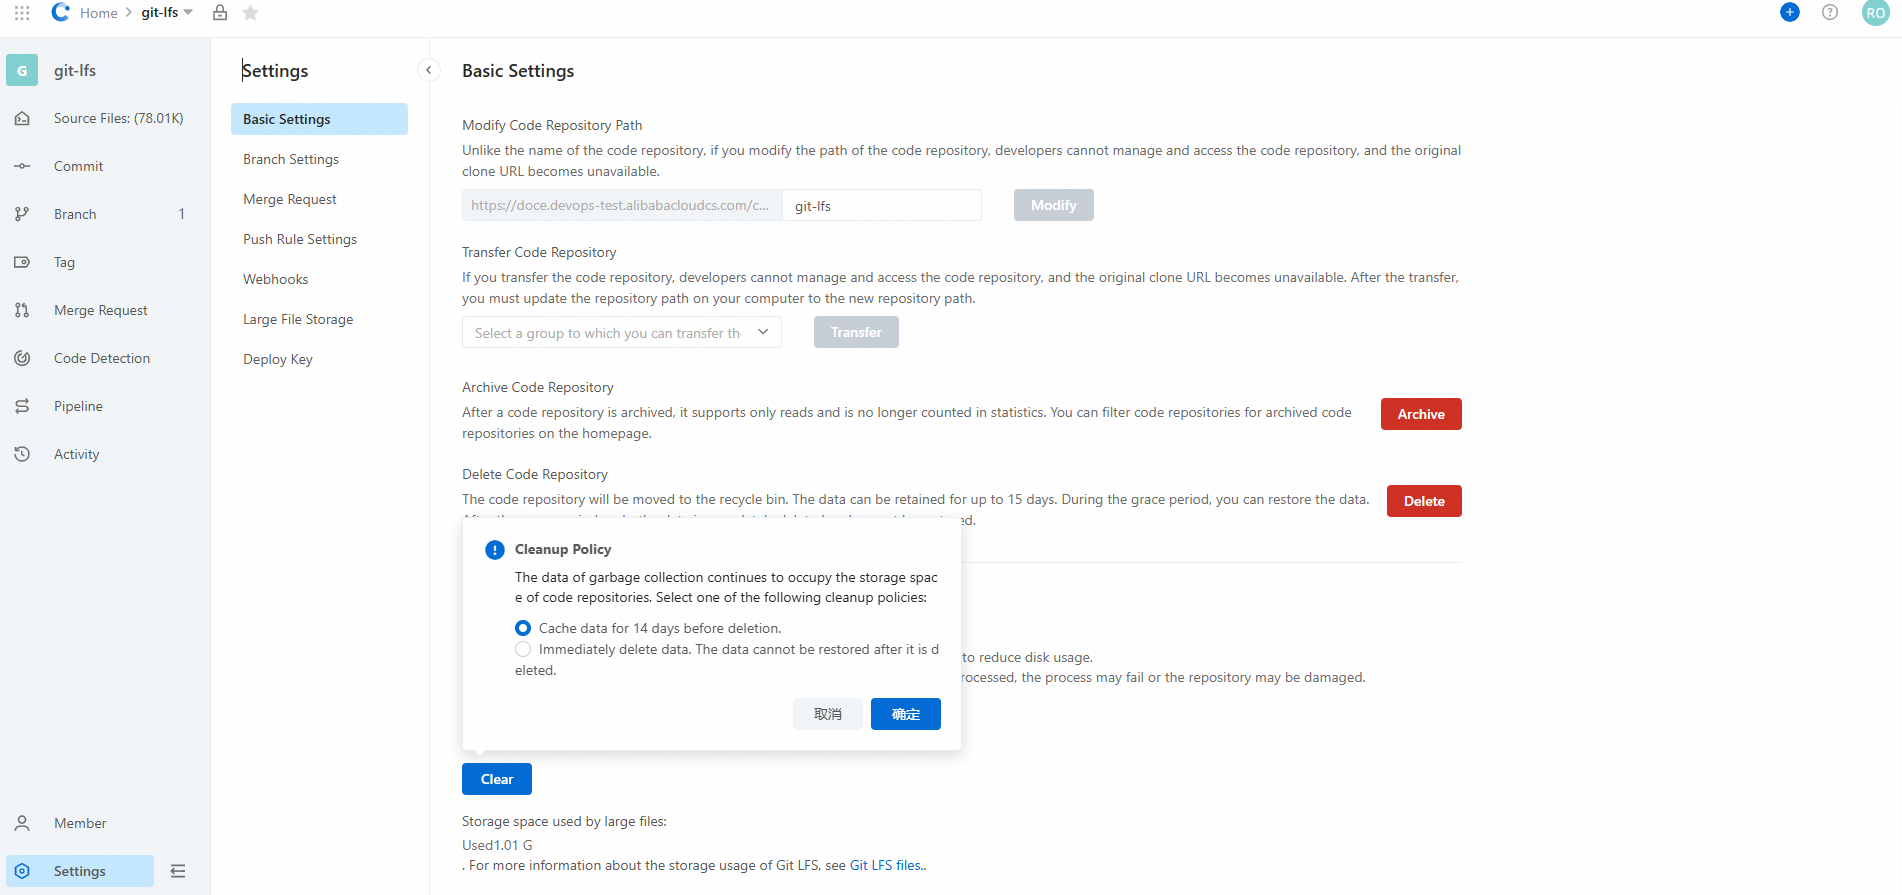Collapse the Settings panel with the chevron
Viewport: 1902px width, 895px height.
click(428, 70)
